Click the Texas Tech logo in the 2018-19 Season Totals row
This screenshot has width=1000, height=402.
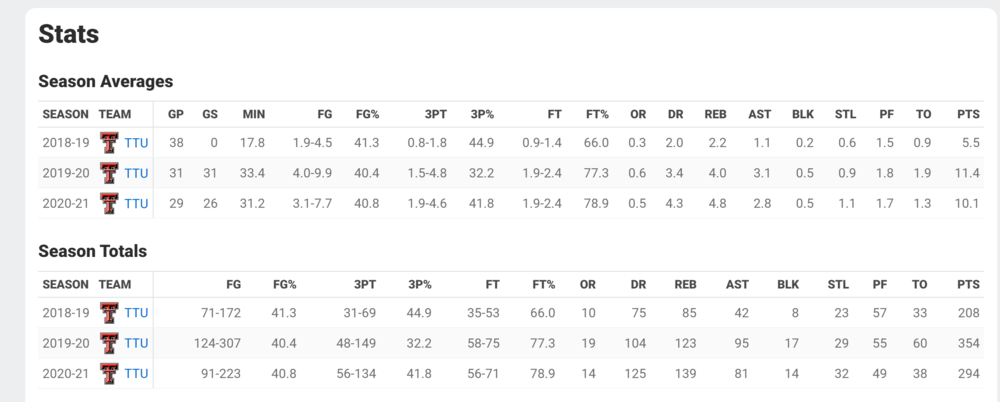coord(110,314)
